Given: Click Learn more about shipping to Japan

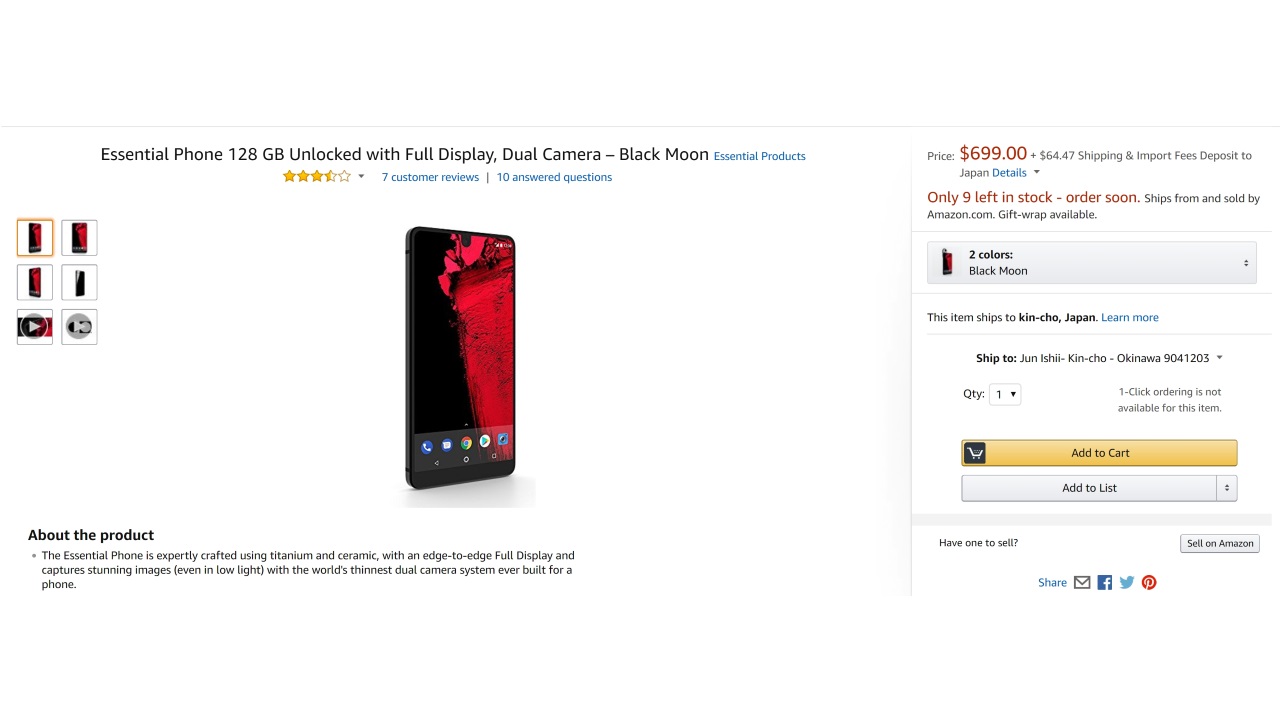Looking at the screenshot, I should pos(1129,318).
